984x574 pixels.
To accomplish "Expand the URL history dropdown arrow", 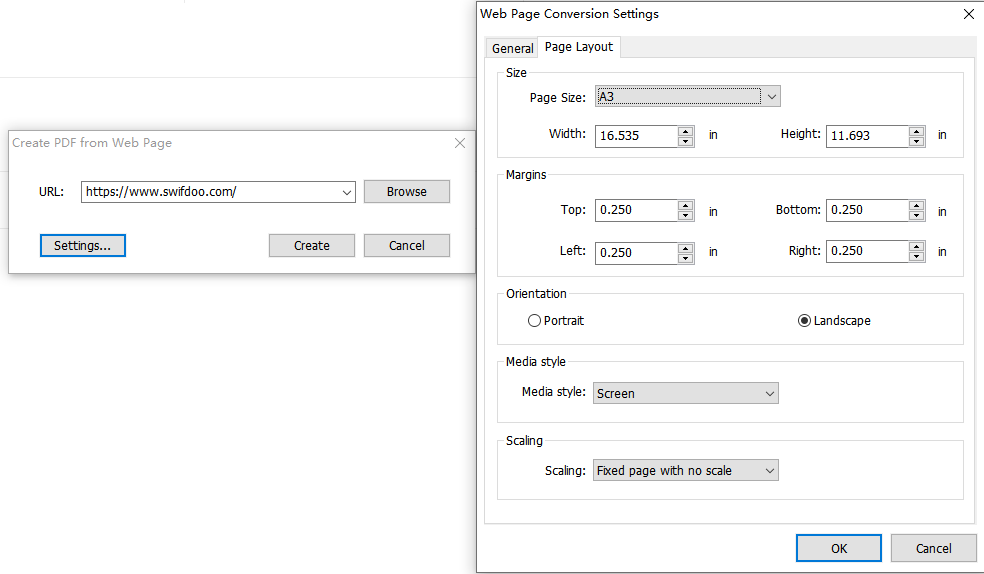I will (x=346, y=192).
